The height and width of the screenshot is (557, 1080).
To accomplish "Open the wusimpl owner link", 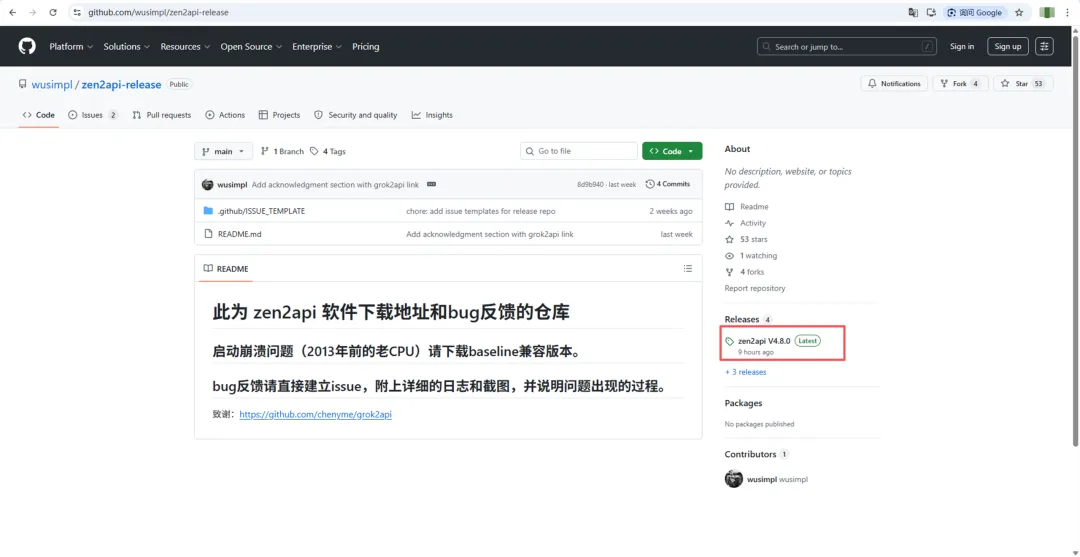I will pos(52,85).
